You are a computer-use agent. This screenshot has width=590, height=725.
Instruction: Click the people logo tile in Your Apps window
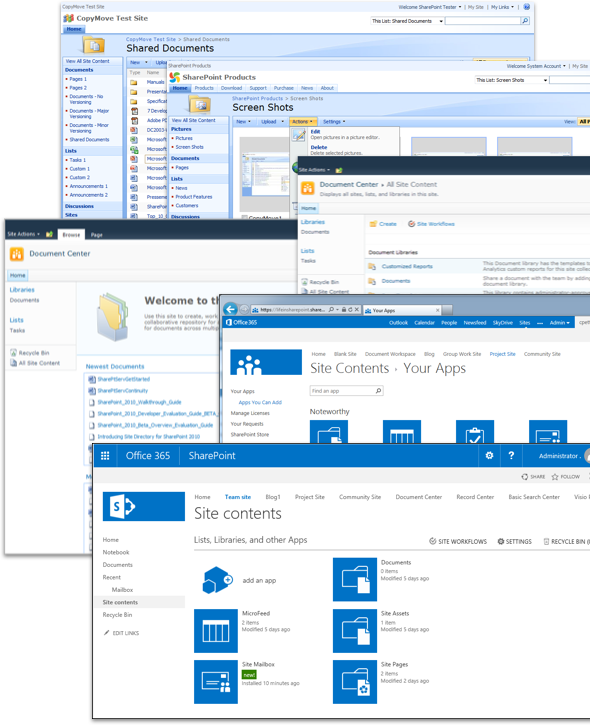tap(266, 362)
